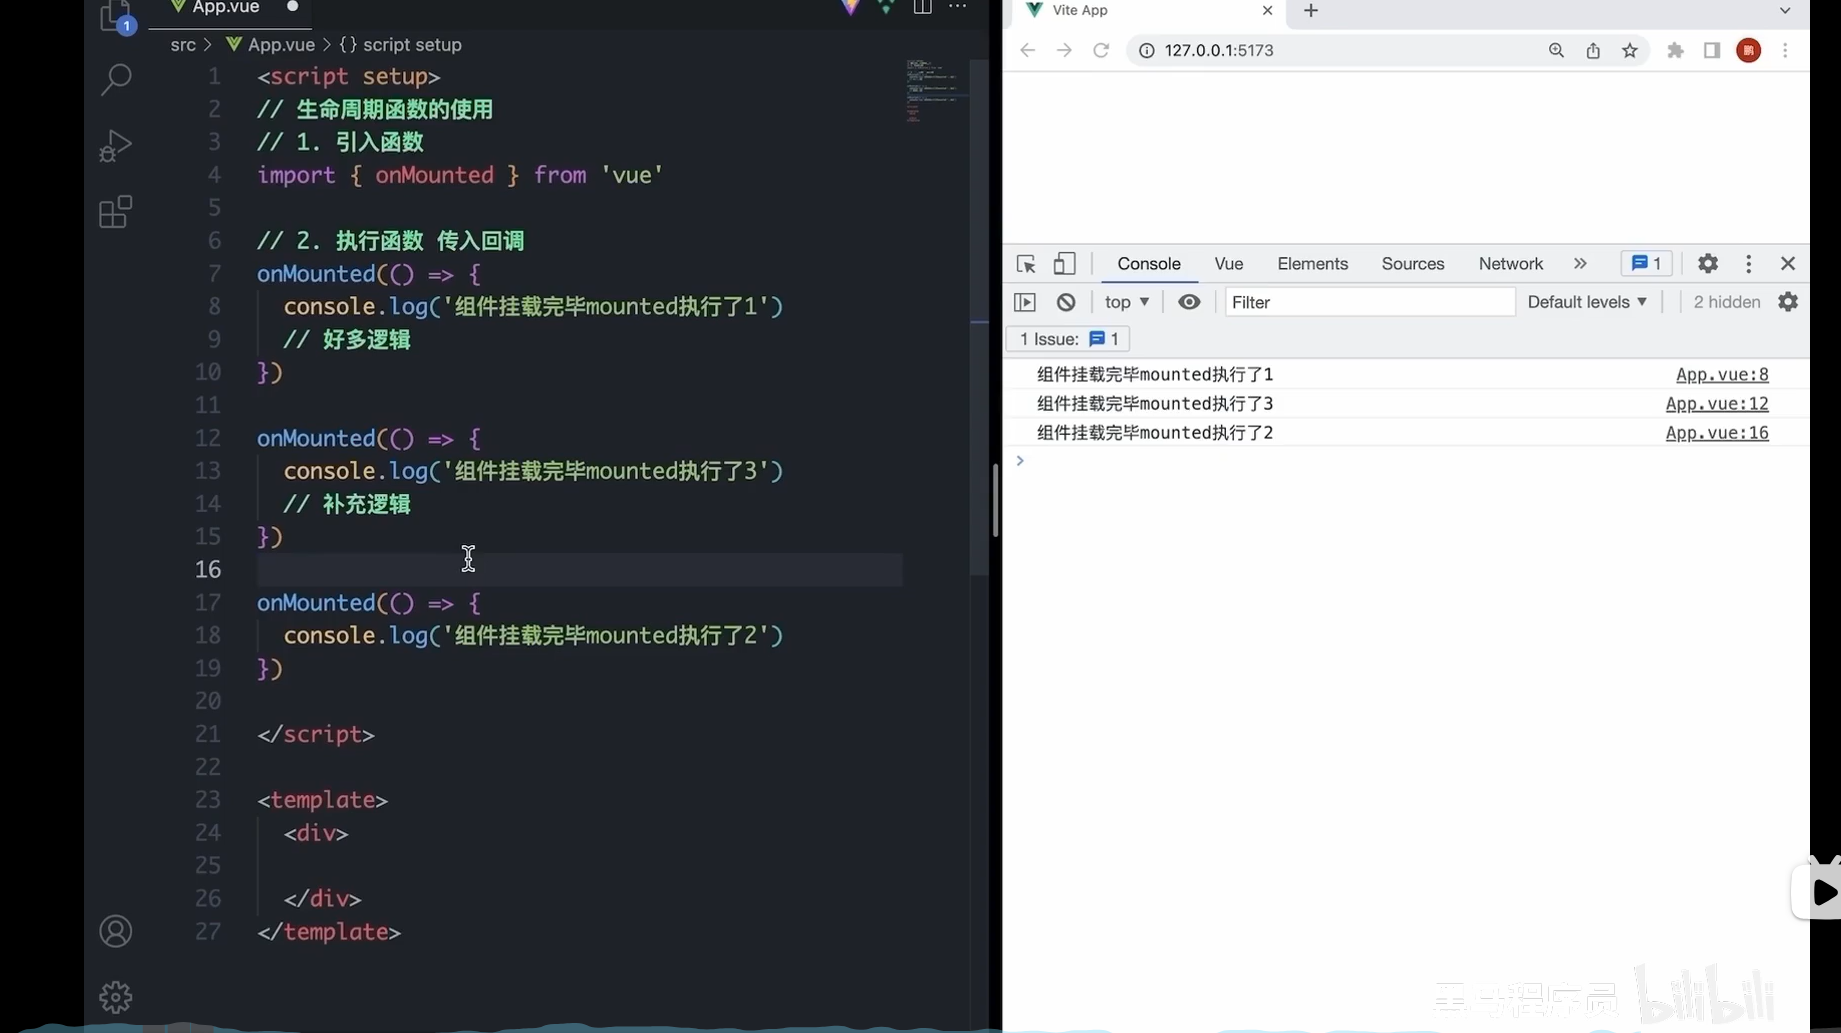Screen dimensions: 1841x1033
Task: Open the Chrome profile avatar
Action: pos(1749,50)
